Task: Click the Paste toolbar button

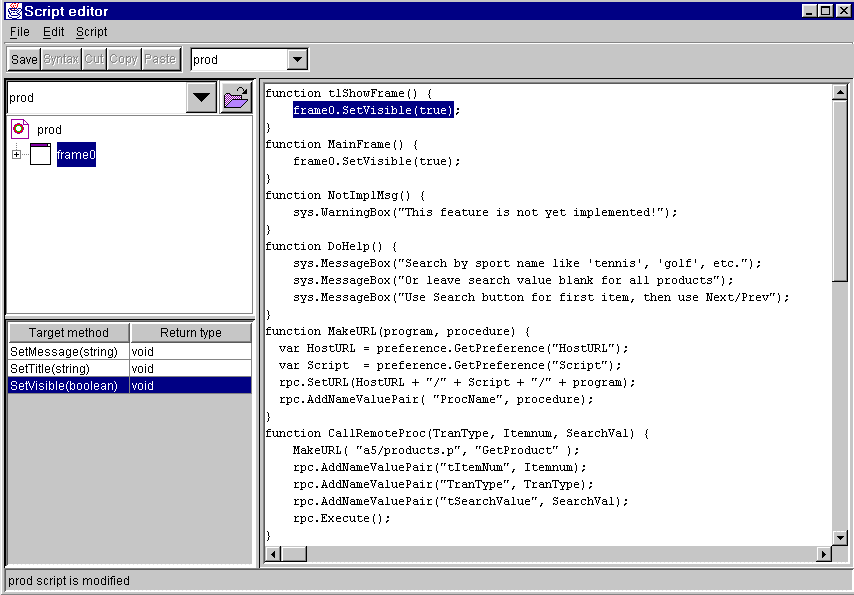Action: (x=159, y=60)
